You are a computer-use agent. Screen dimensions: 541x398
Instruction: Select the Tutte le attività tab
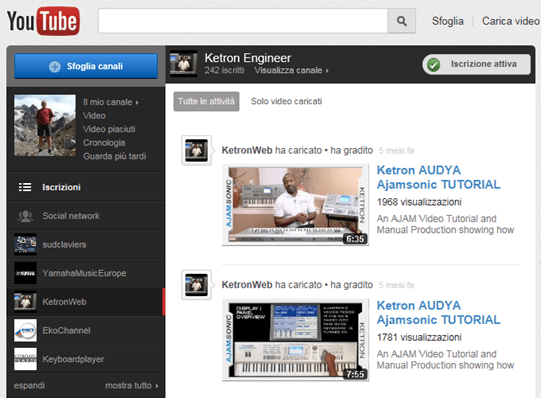click(x=206, y=101)
